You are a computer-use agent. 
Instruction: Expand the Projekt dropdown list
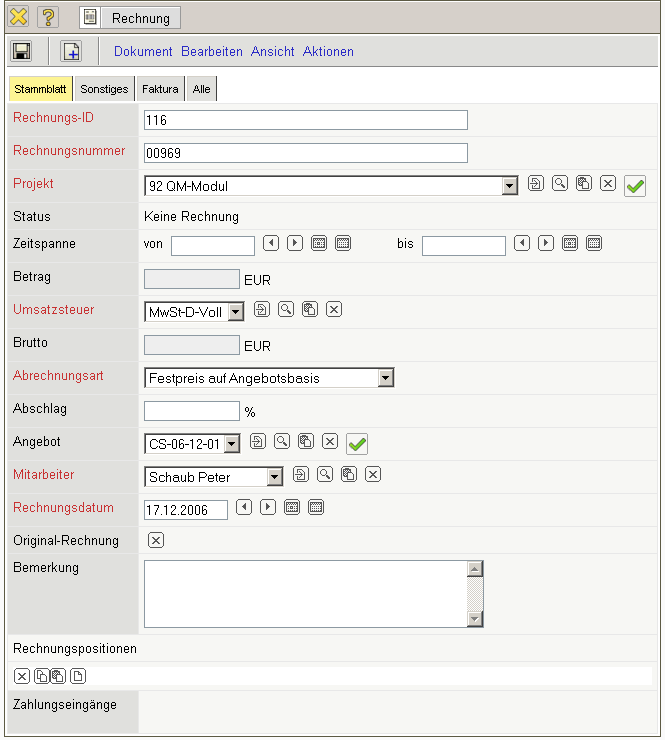point(509,186)
